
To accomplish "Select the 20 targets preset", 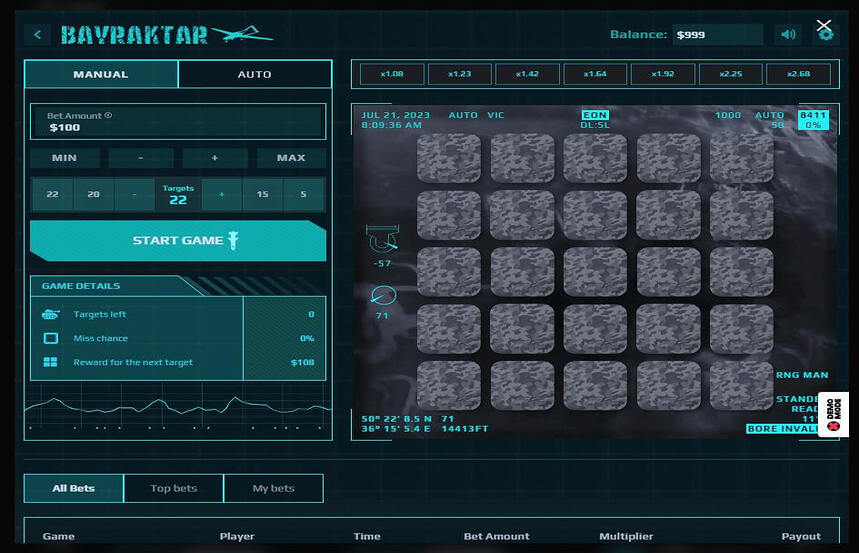I will 94,194.
